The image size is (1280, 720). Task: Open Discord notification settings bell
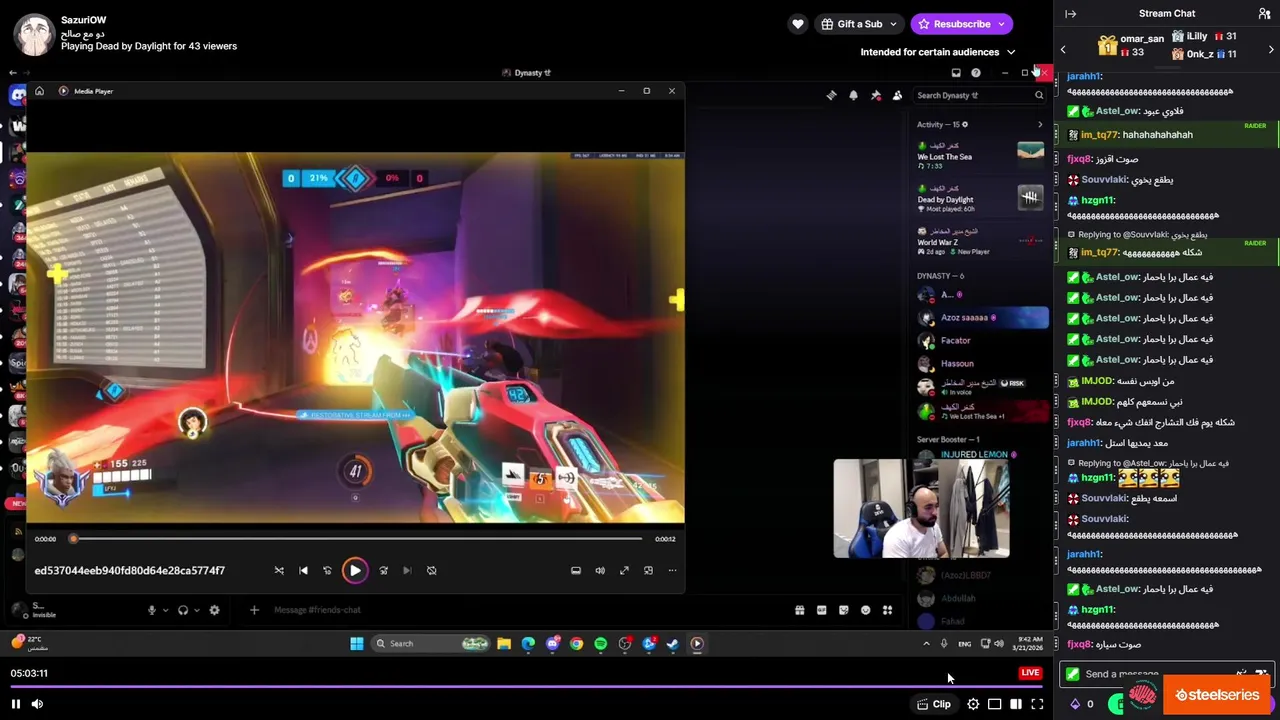[853, 95]
